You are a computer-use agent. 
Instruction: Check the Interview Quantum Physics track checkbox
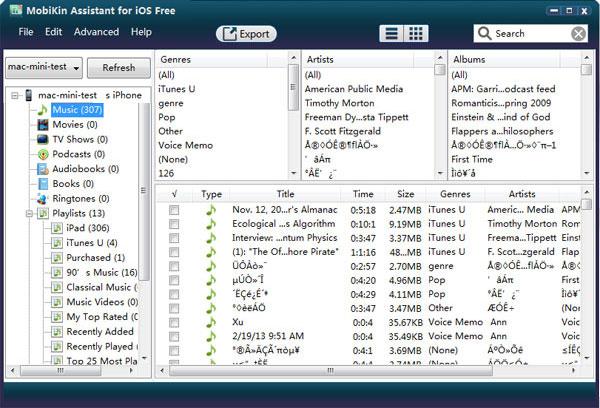(174, 238)
